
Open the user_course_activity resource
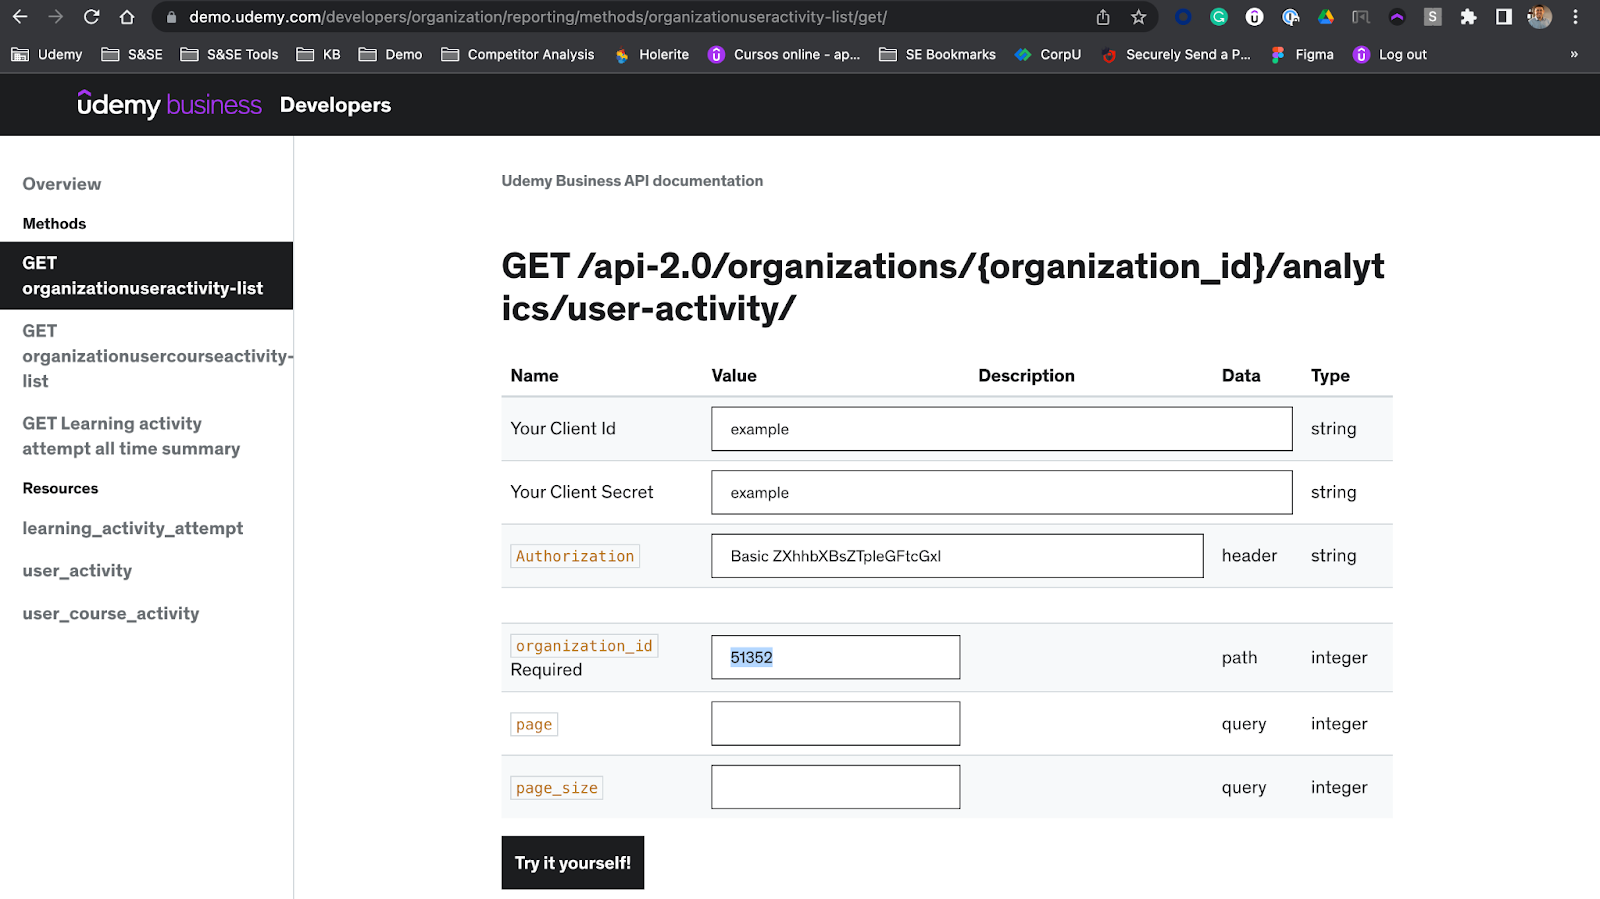[111, 613]
